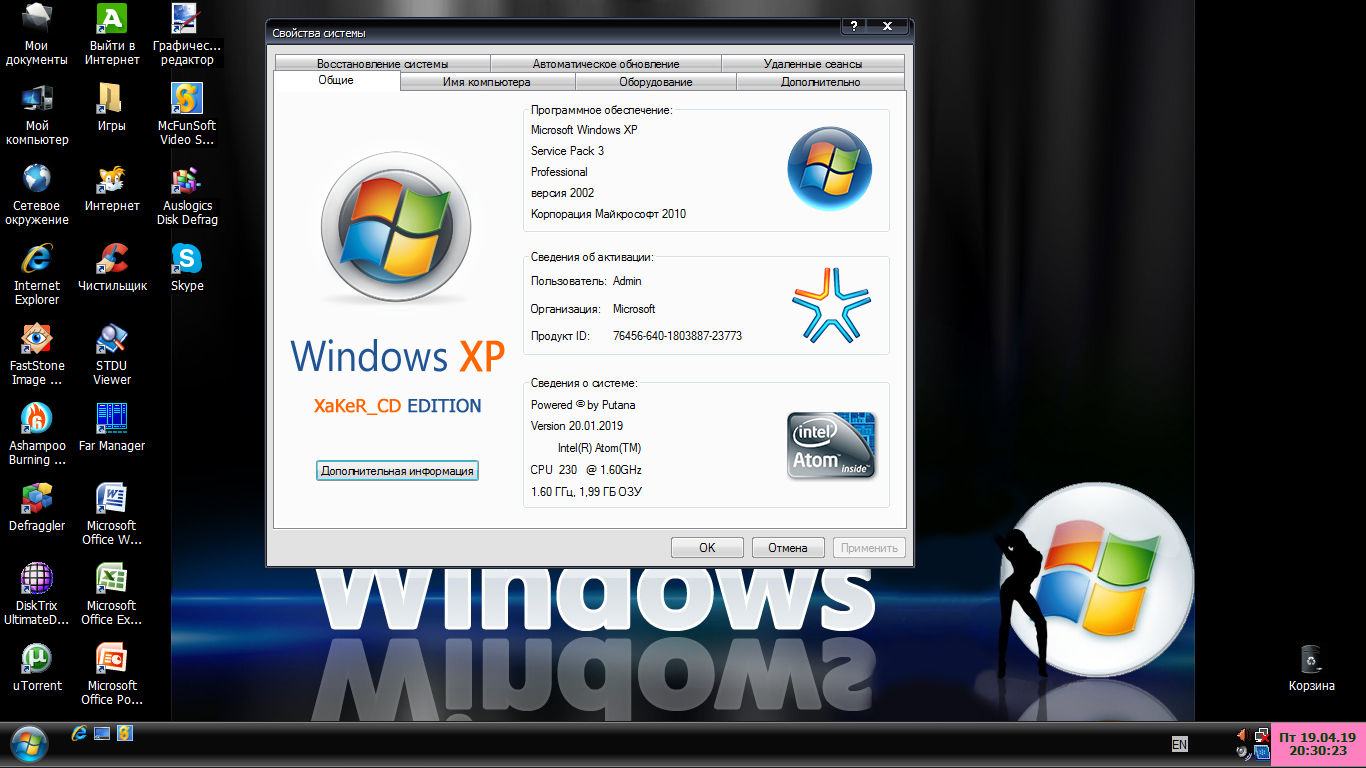This screenshot has width=1366, height=768.
Task: Select the McFunSoft Video shortcut
Action: tap(187, 115)
